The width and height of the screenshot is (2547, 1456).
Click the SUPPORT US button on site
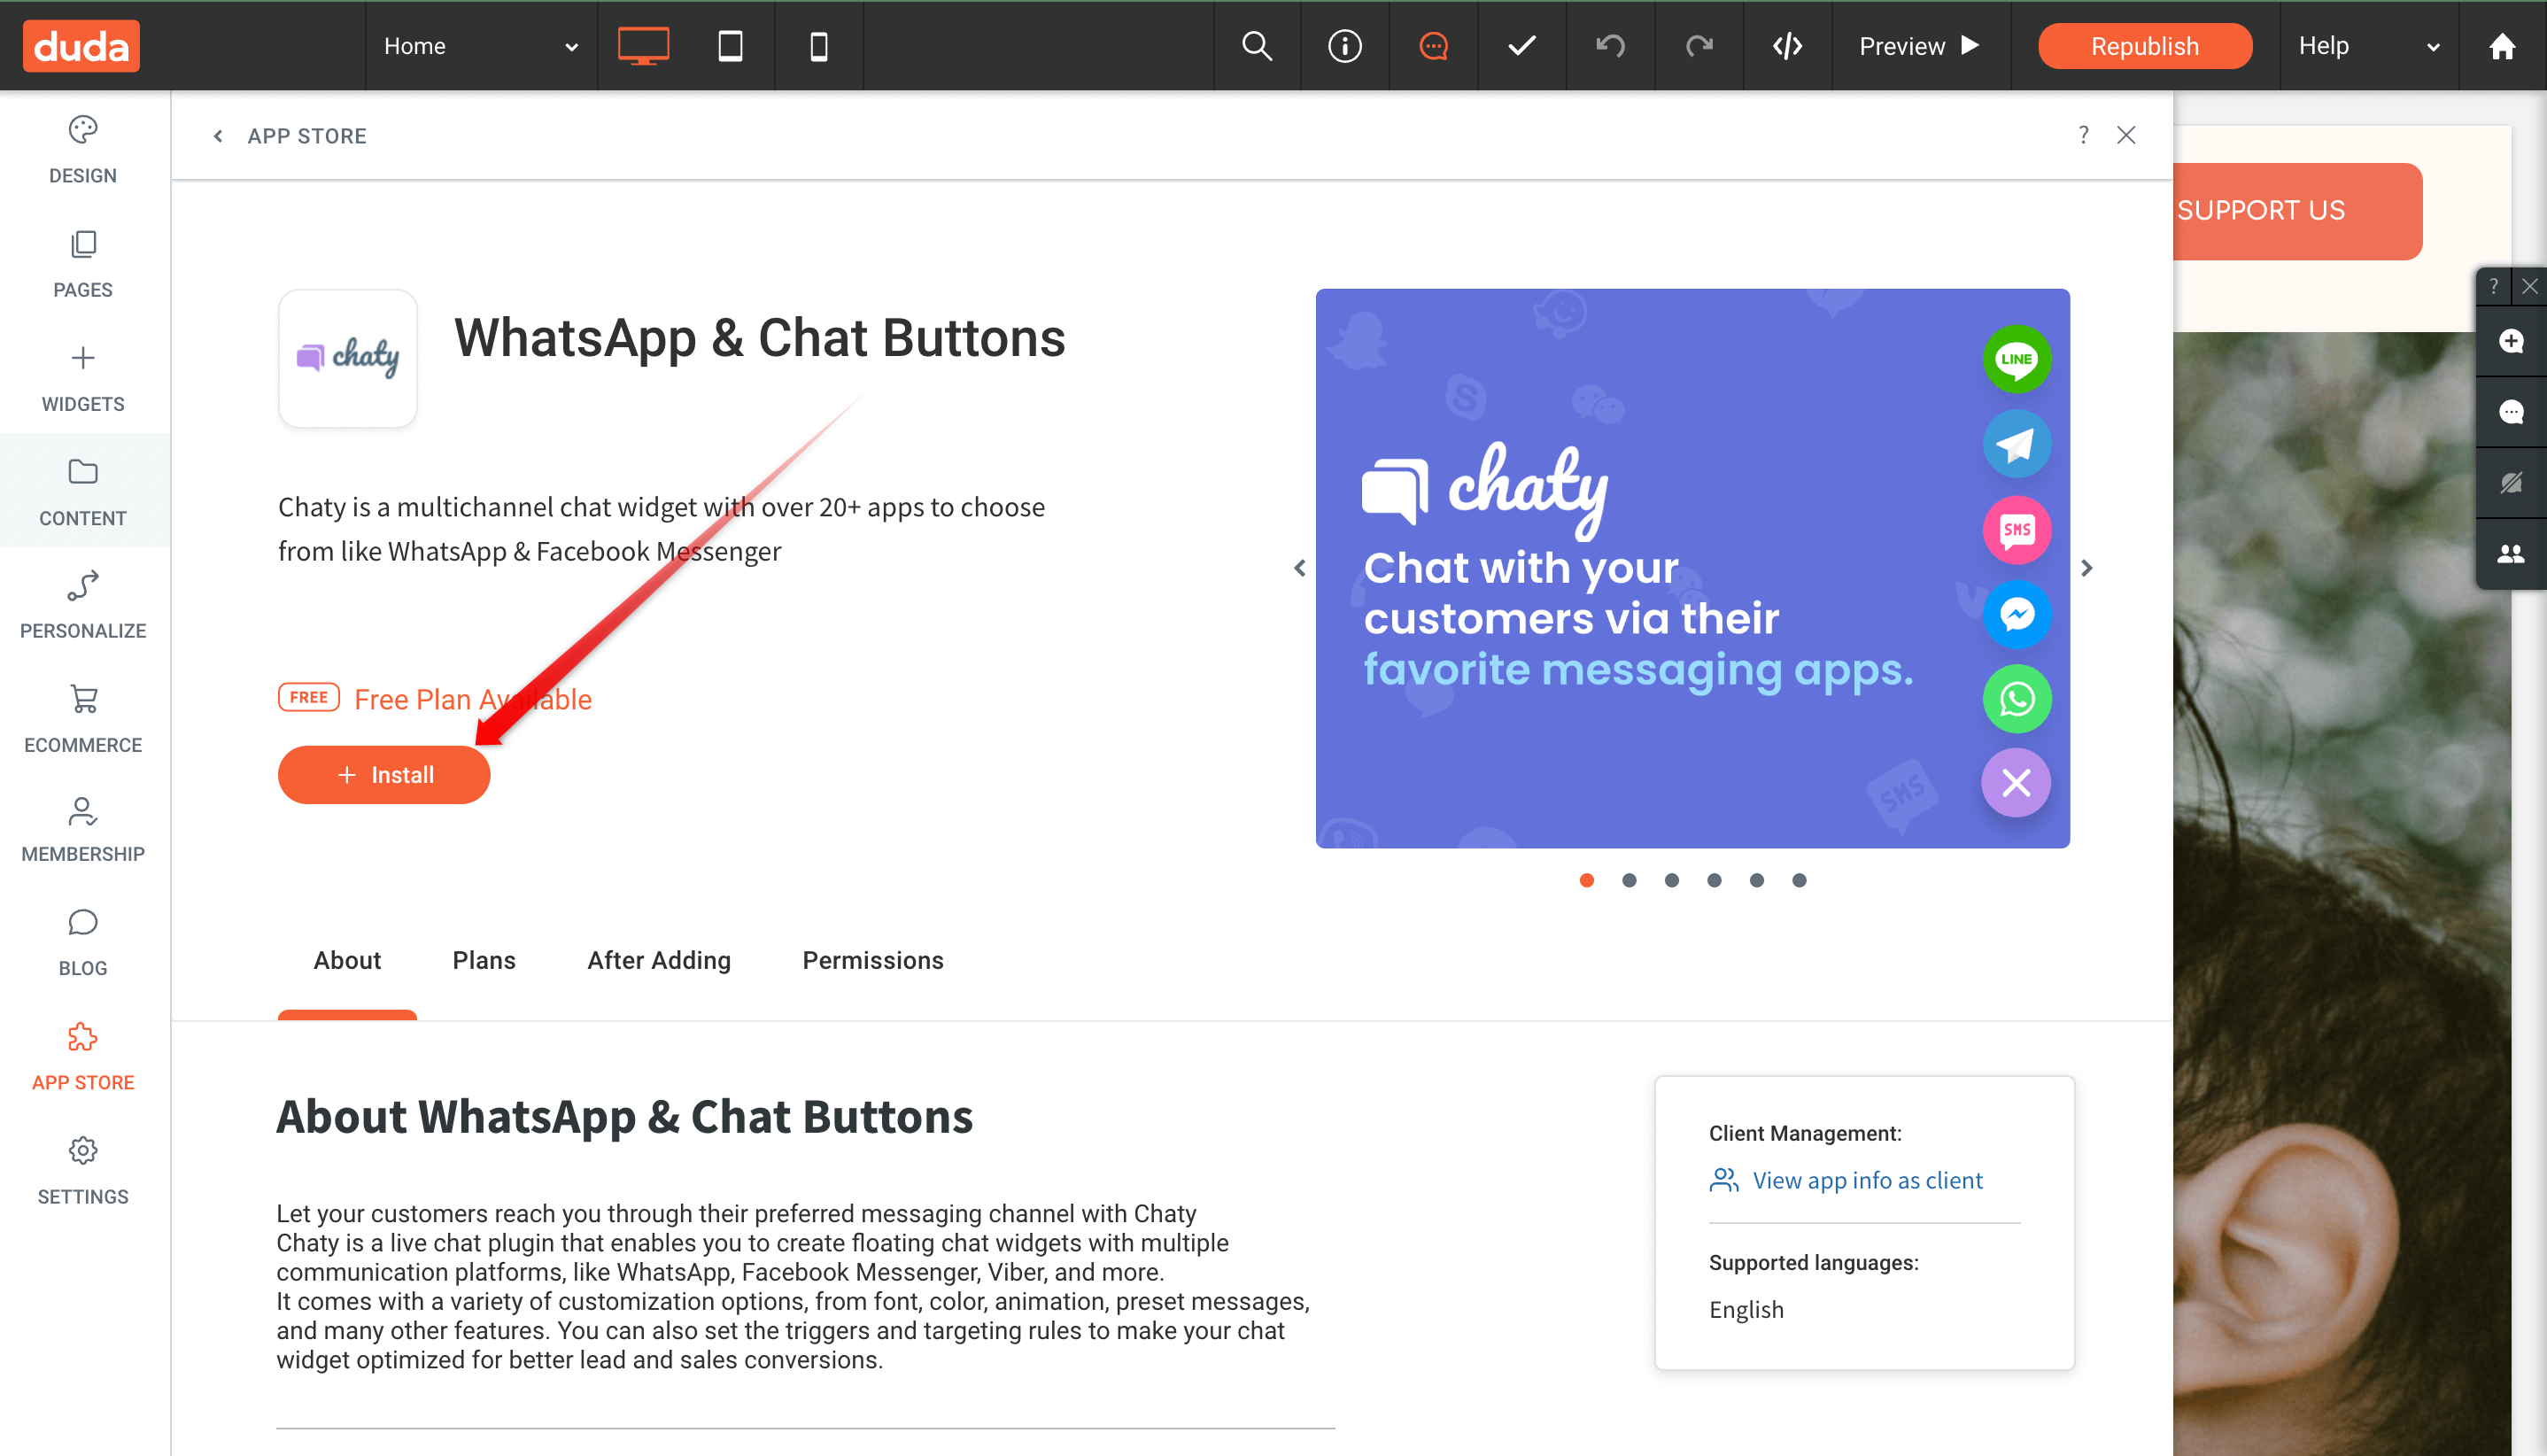2297,211
